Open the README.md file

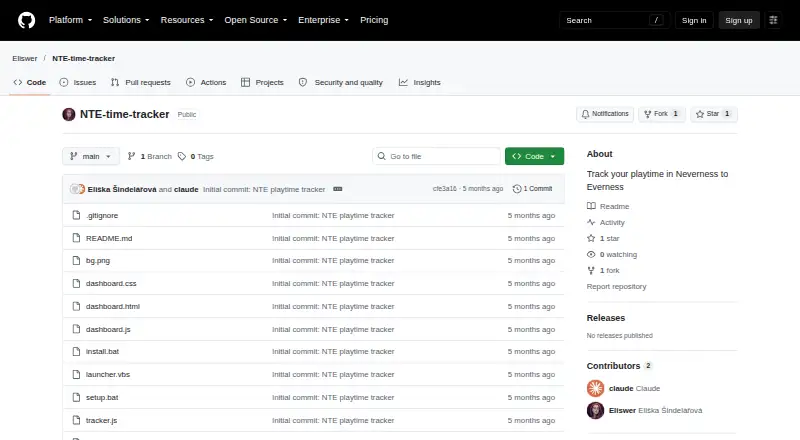[109, 238]
